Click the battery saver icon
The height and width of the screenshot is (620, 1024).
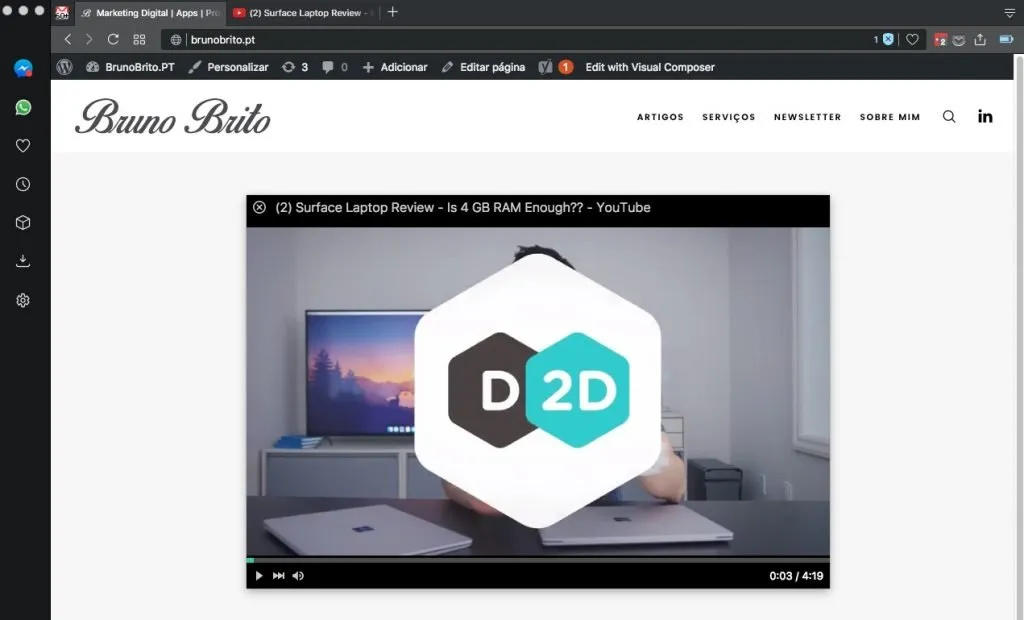(1006, 39)
